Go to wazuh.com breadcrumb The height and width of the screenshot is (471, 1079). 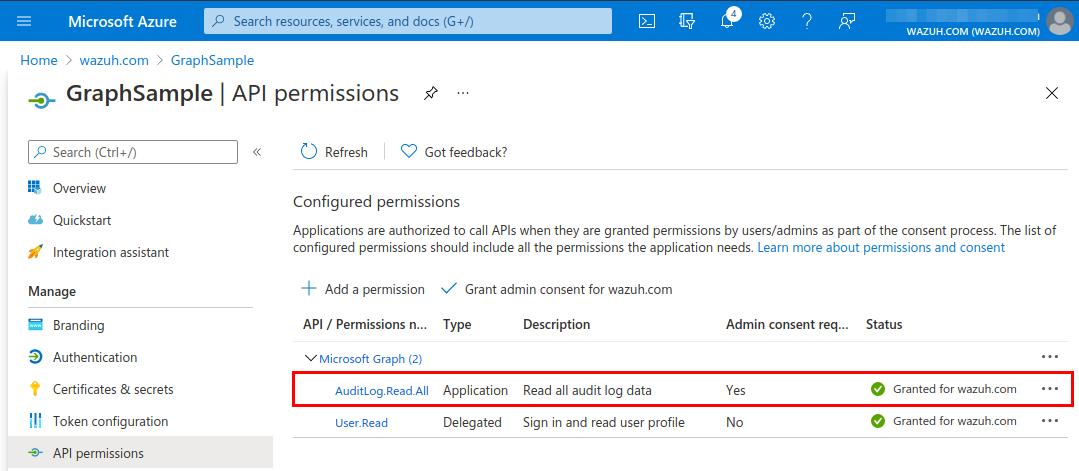114,61
